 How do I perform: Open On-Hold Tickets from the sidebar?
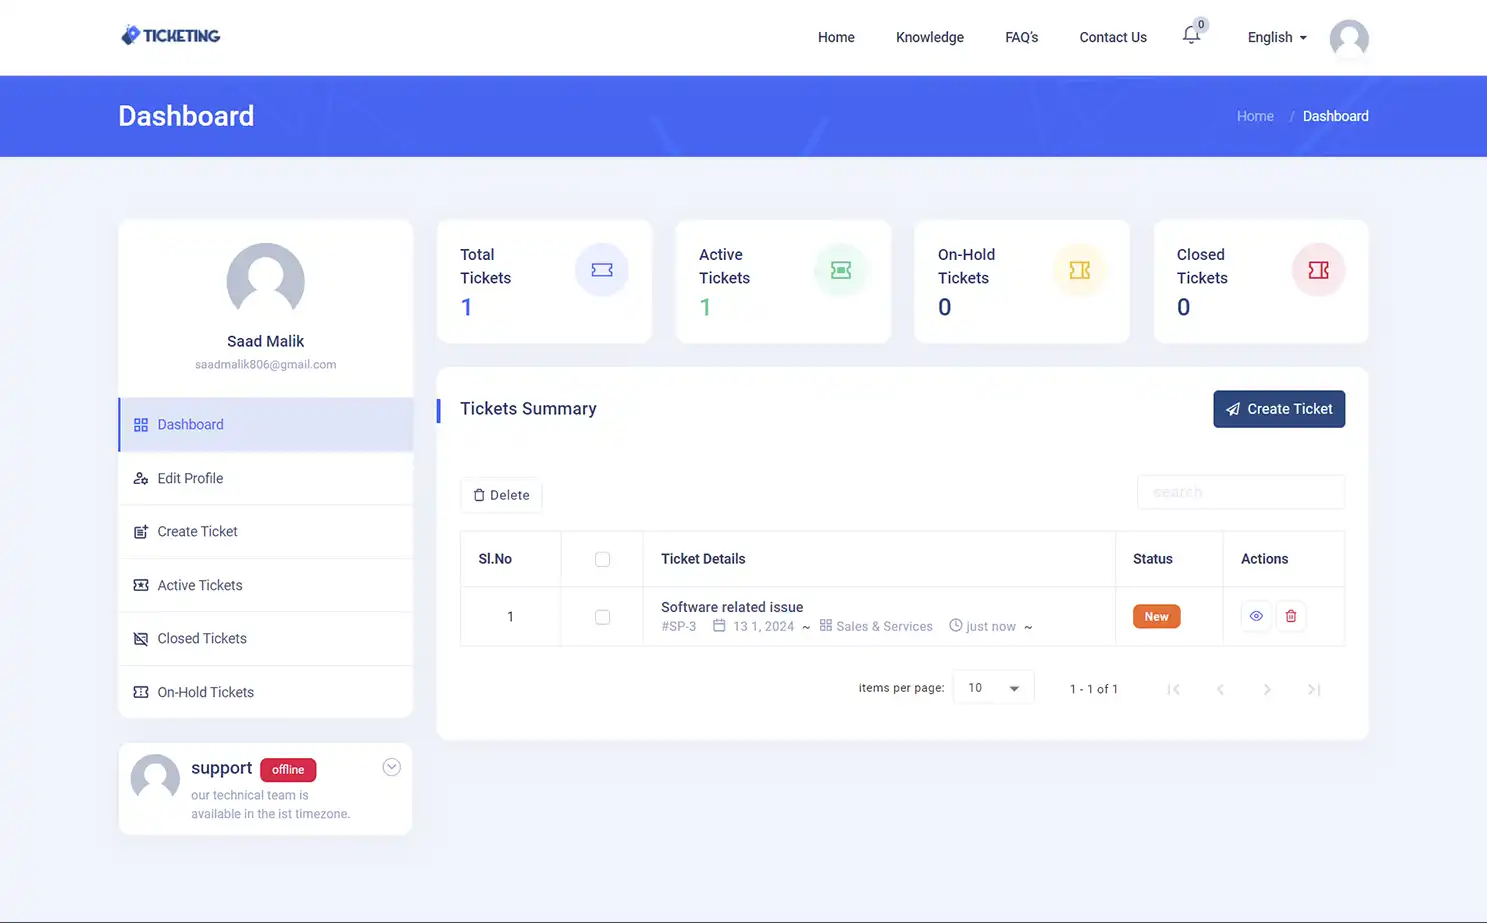click(x=205, y=691)
